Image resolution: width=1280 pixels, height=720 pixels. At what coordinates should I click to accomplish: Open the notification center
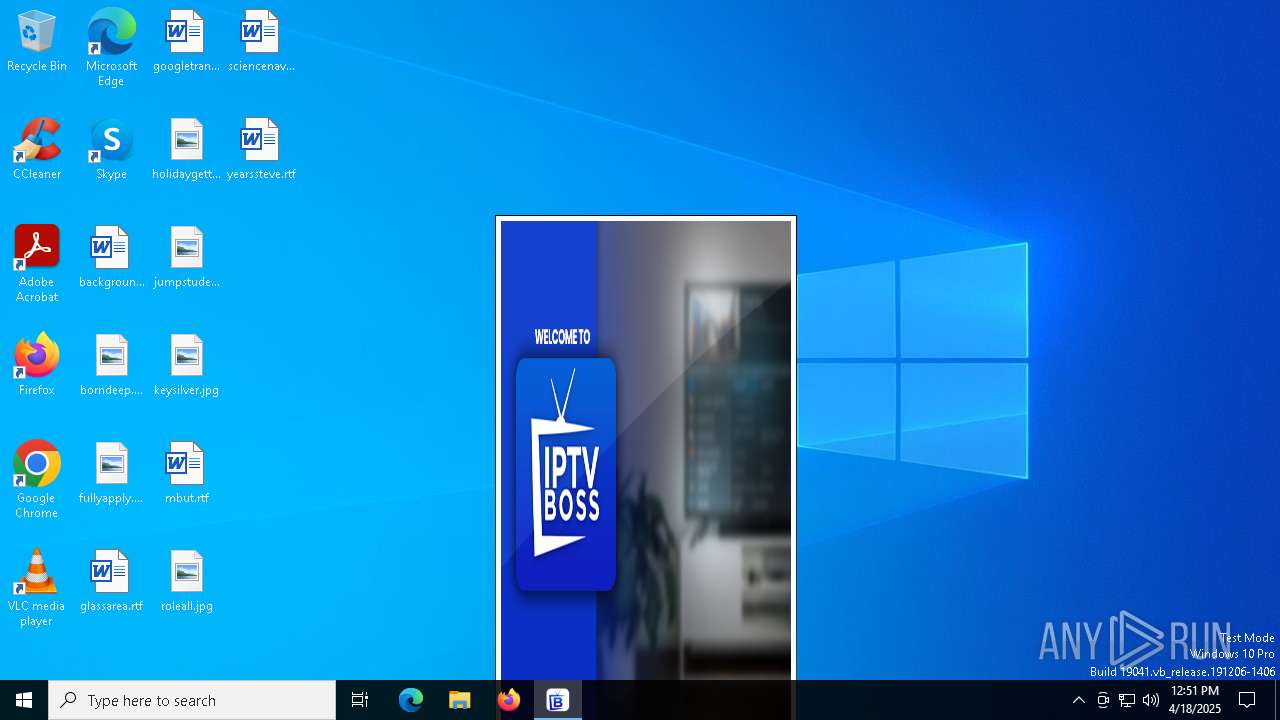pos(1247,700)
